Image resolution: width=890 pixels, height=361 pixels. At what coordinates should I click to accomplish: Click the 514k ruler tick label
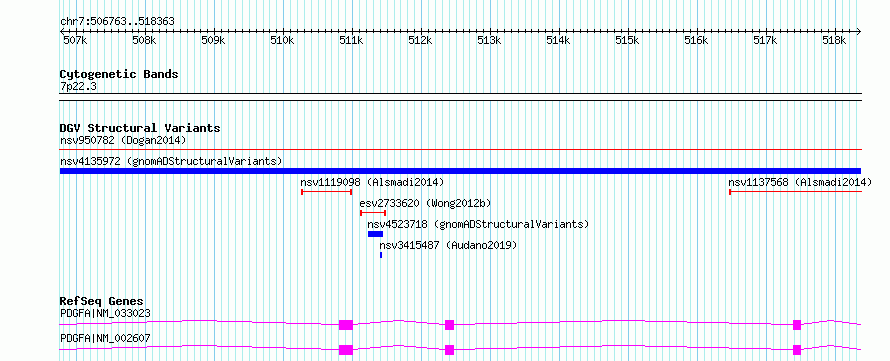click(x=559, y=41)
